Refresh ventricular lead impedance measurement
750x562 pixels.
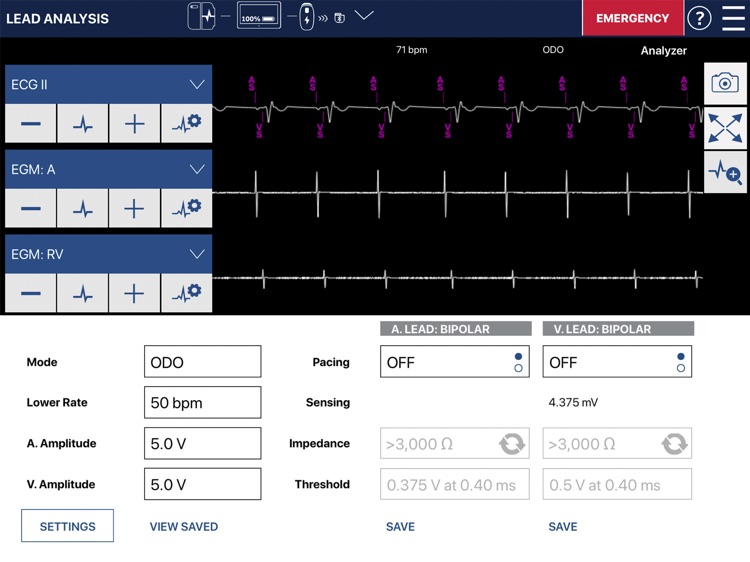click(674, 444)
